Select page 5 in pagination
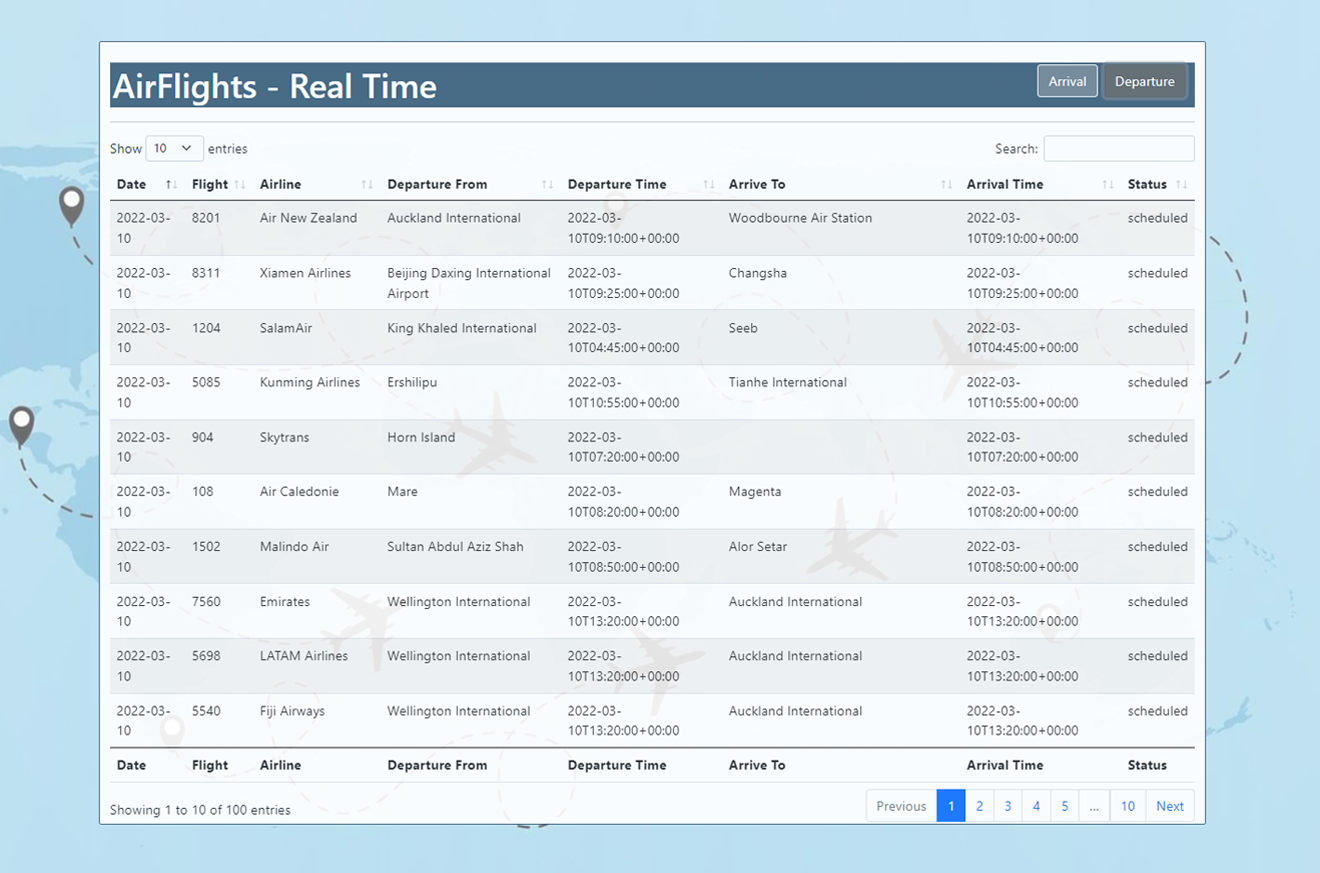The image size is (1320, 873). click(x=1064, y=806)
